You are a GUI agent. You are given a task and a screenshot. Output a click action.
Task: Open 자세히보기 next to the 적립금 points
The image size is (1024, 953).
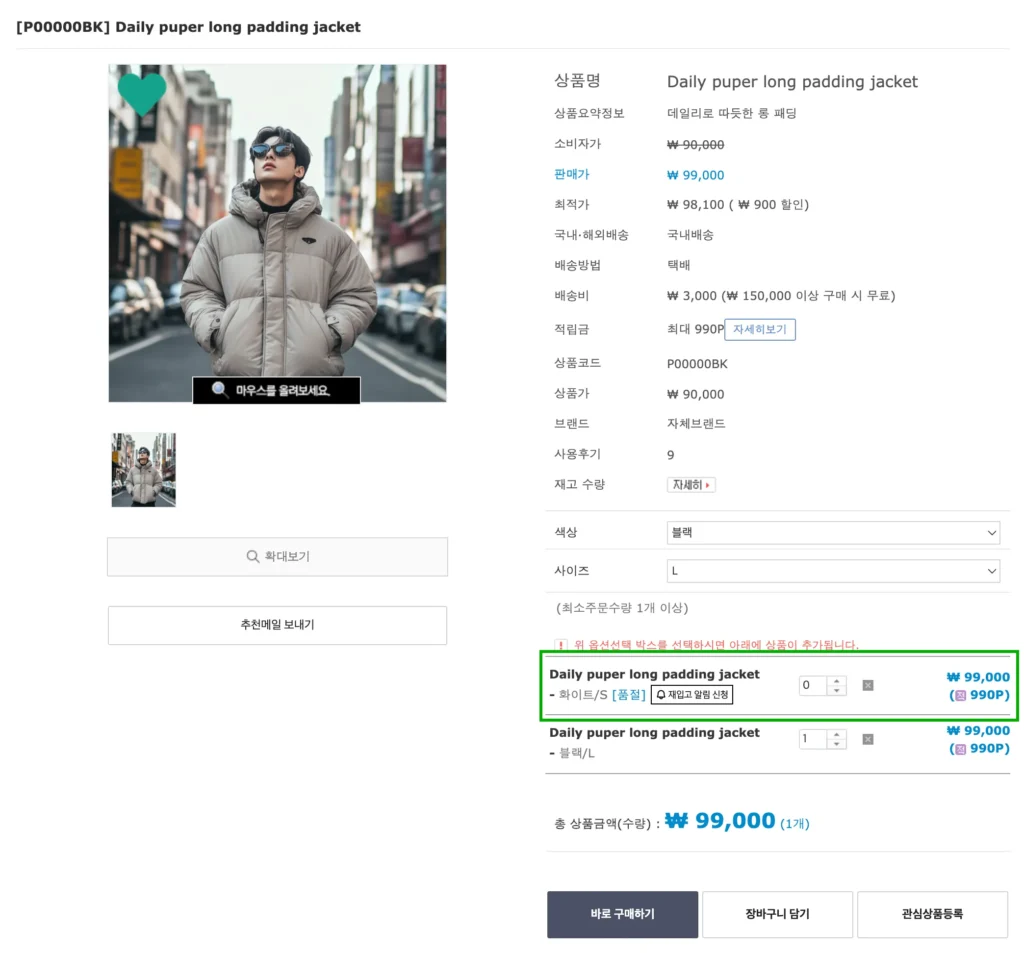pyautogui.click(x=760, y=329)
